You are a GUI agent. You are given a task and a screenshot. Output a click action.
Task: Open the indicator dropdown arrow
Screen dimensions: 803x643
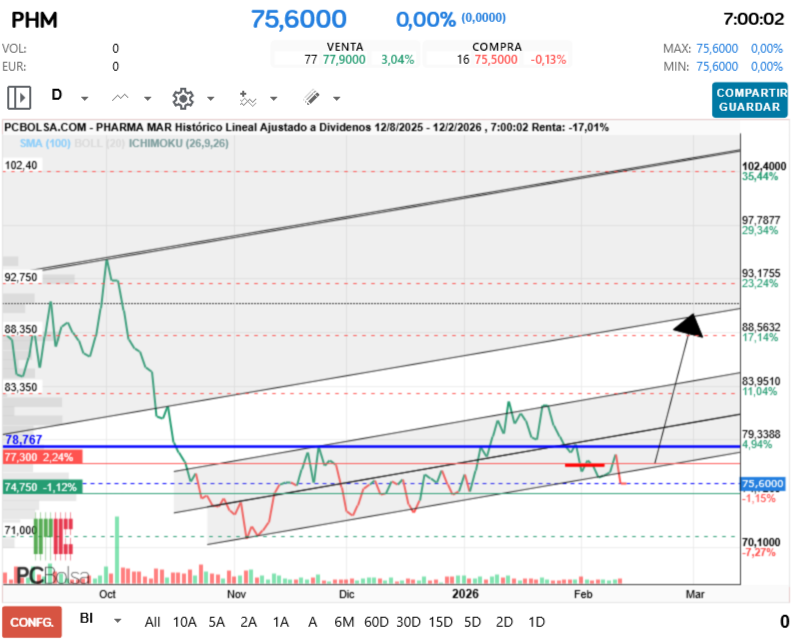(273, 100)
